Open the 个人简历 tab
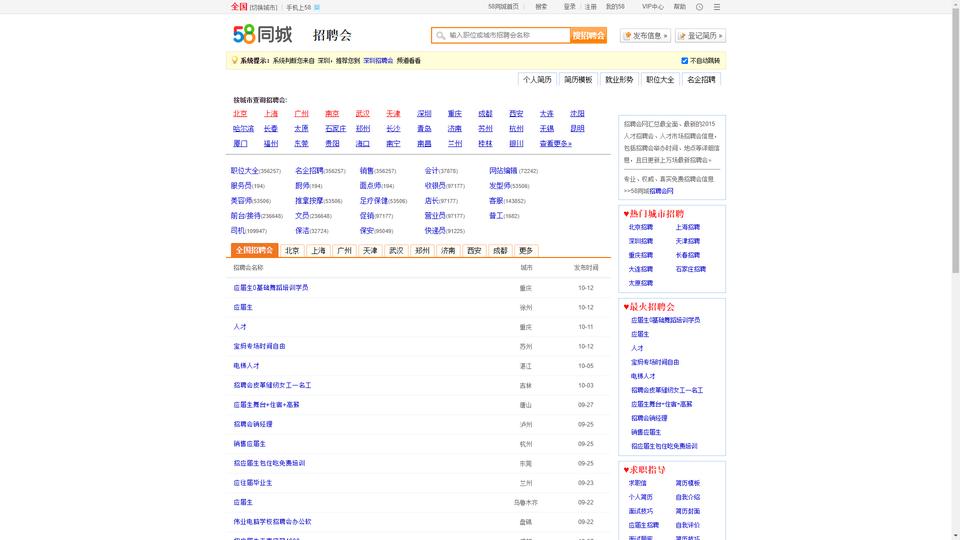This screenshot has width=960, height=540. pyautogui.click(x=537, y=80)
